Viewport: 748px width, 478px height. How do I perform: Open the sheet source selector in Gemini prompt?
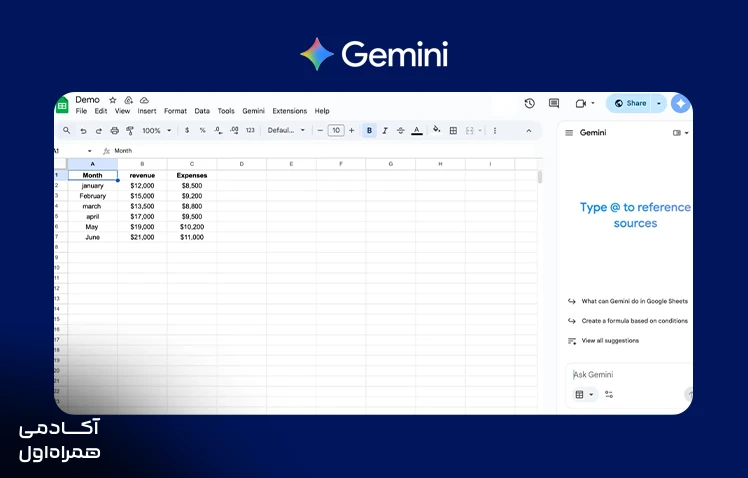pos(584,395)
